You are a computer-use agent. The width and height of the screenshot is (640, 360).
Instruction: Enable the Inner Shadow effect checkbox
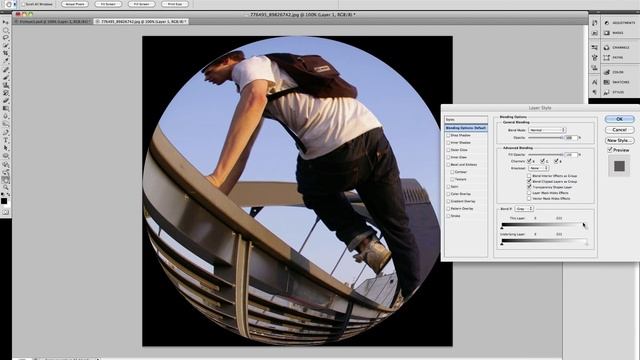pyautogui.click(x=448, y=142)
